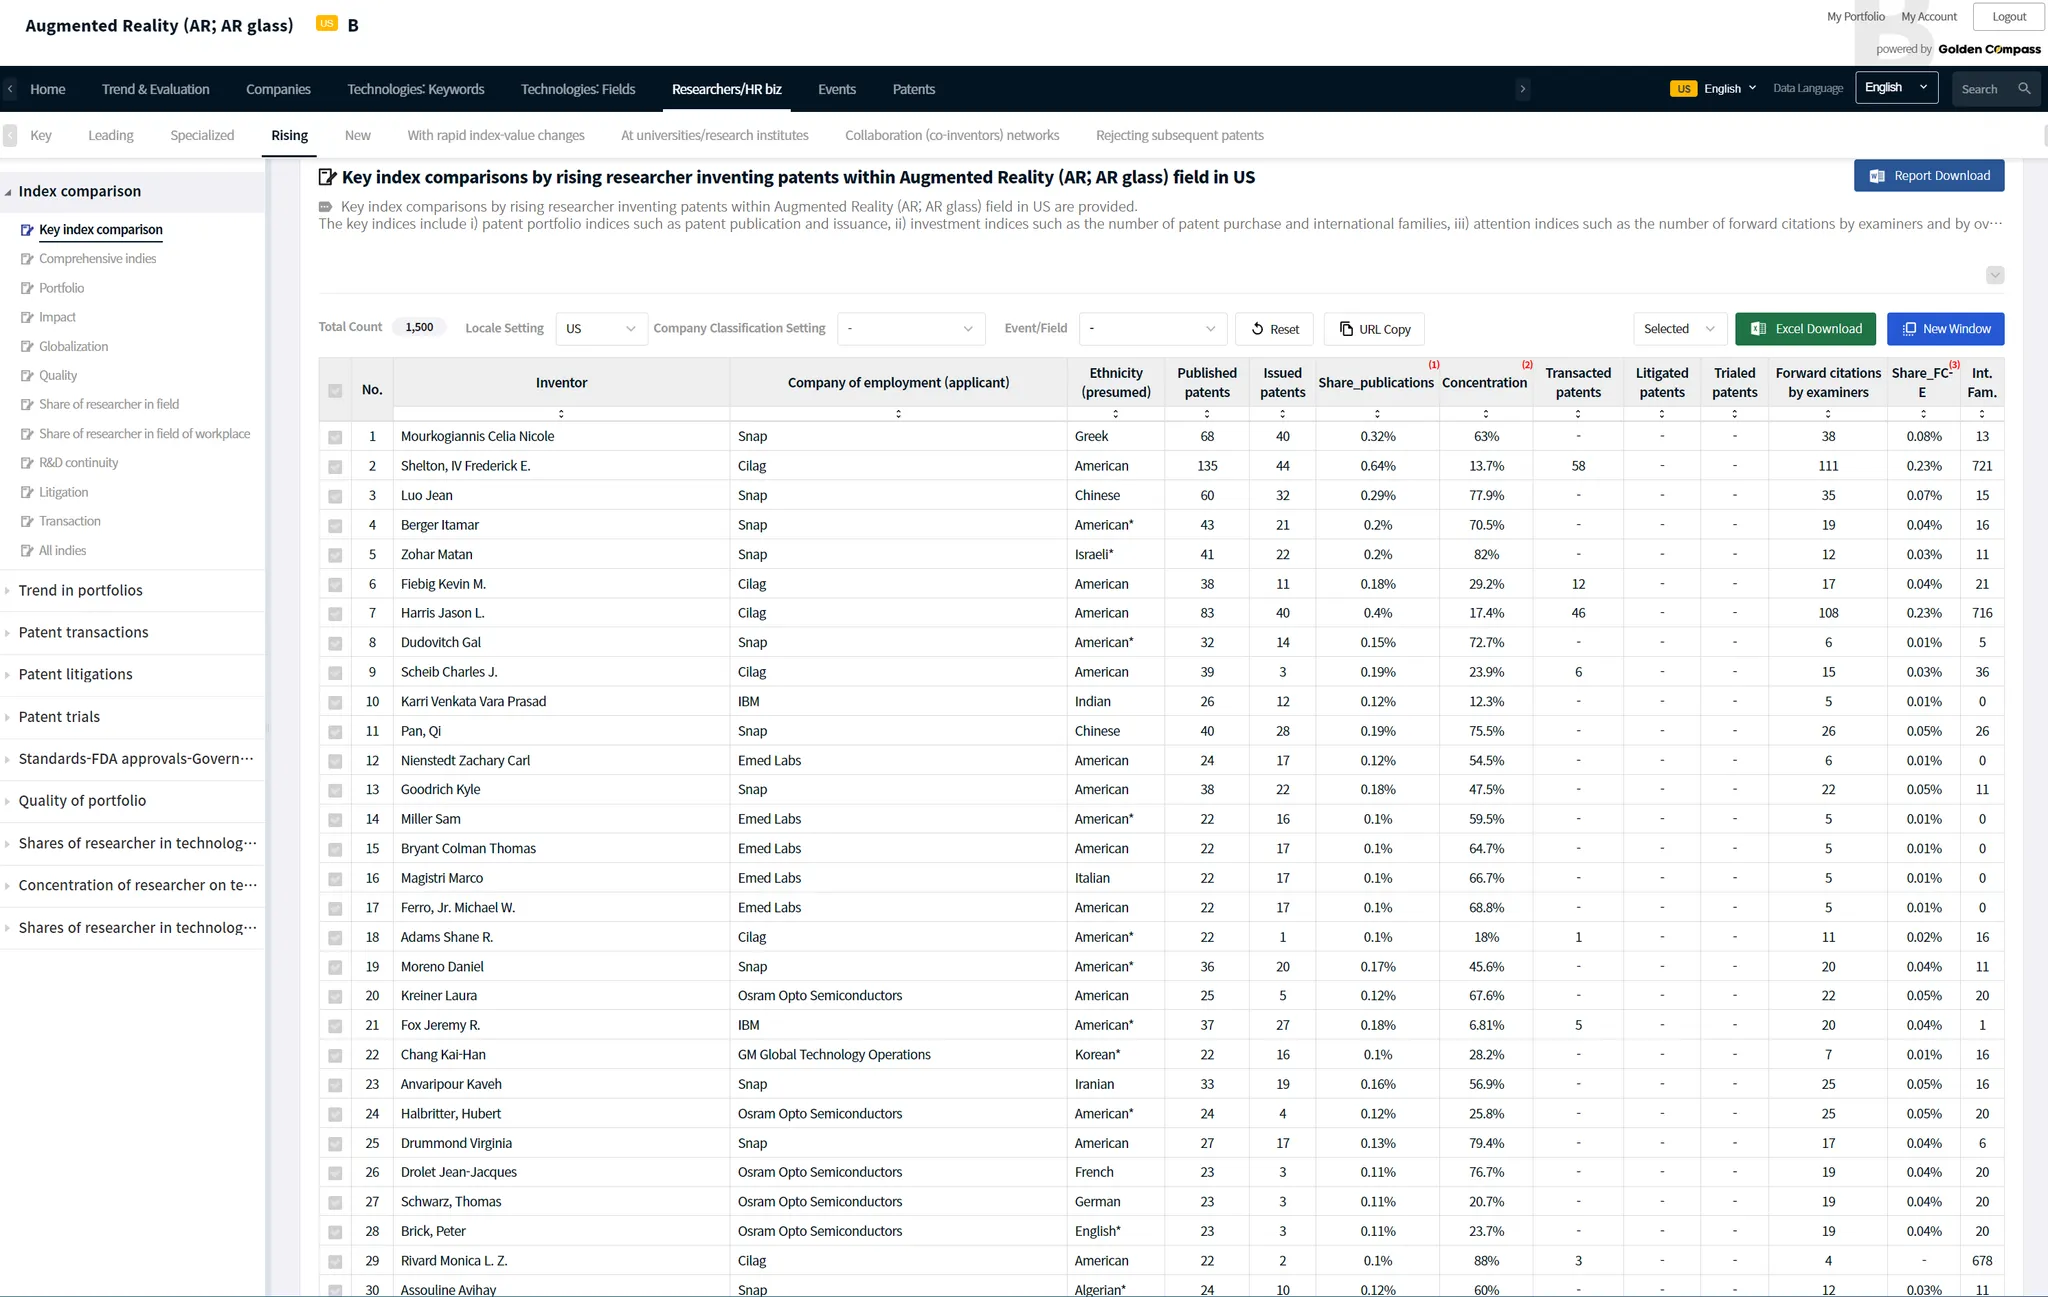Toggle the select-all header checkbox
Image resolution: width=2048 pixels, height=1297 pixels.
pyautogui.click(x=335, y=391)
